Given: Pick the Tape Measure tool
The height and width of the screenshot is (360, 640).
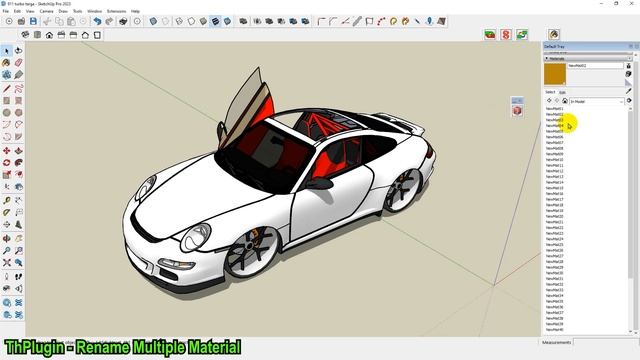Looking at the screenshot, I should click(6, 200).
